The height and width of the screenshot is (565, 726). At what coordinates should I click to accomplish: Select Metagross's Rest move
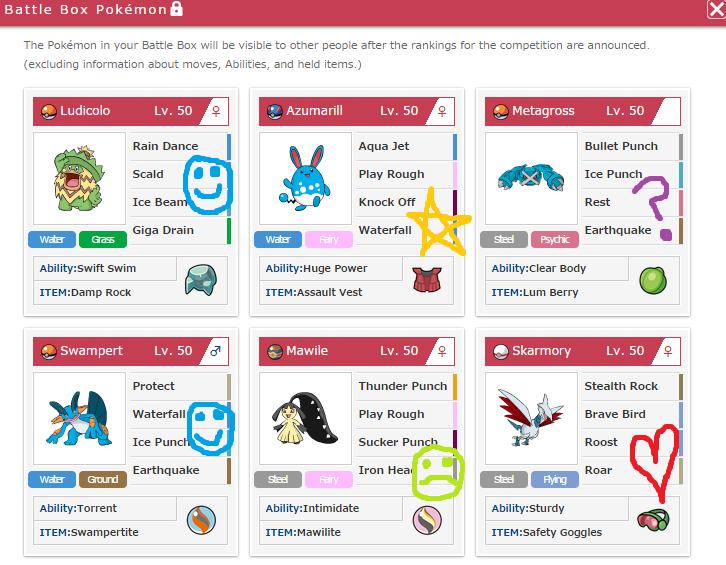pos(632,202)
